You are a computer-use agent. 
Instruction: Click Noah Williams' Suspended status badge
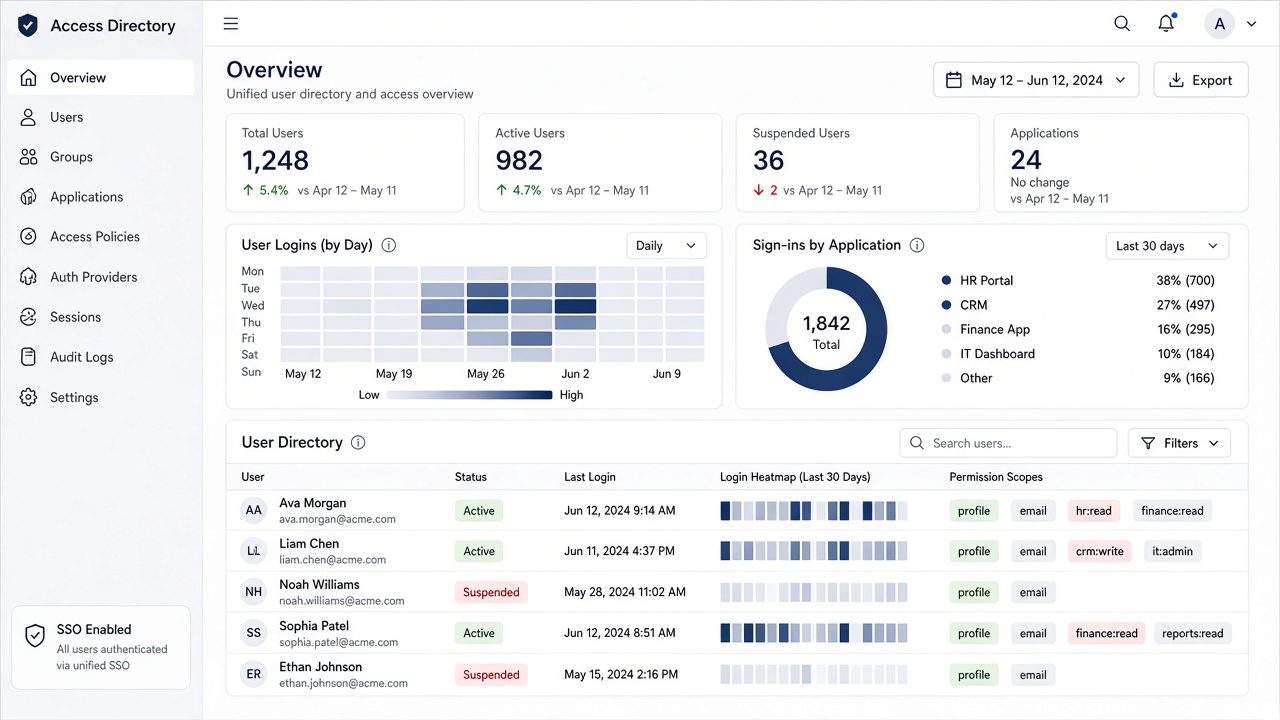coord(491,592)
